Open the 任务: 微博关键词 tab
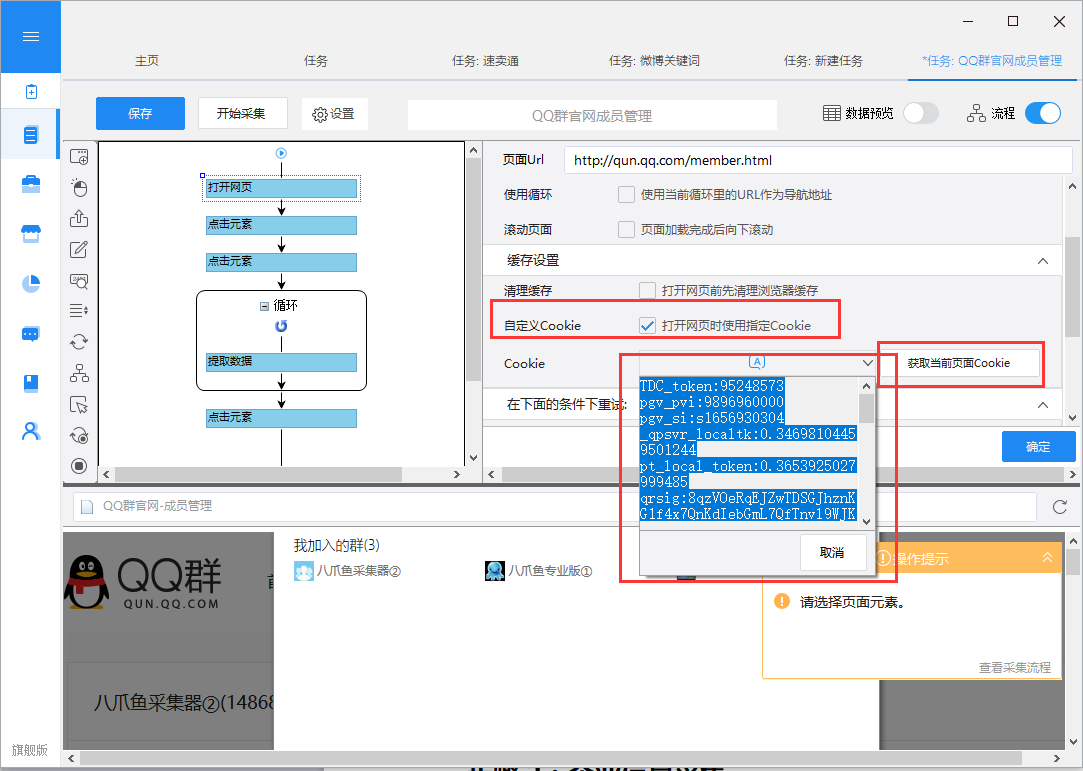This screenshot has width=1083, height=771. tap(654, 61)
